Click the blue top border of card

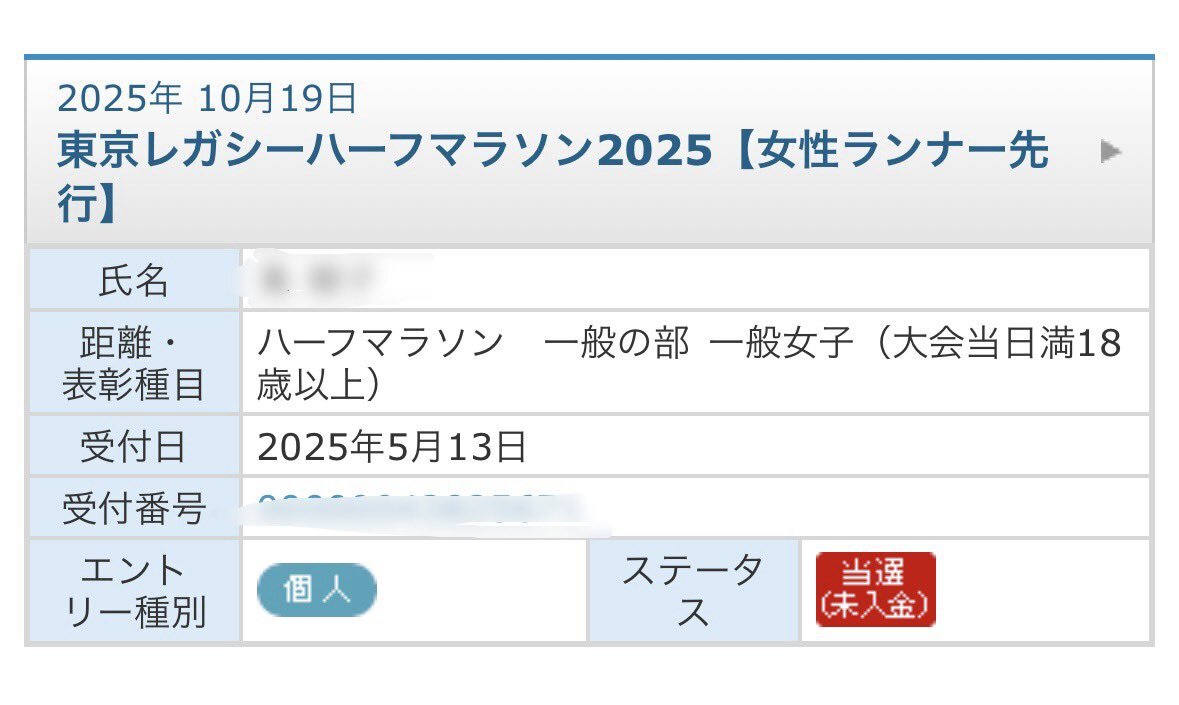click(590, 56)
